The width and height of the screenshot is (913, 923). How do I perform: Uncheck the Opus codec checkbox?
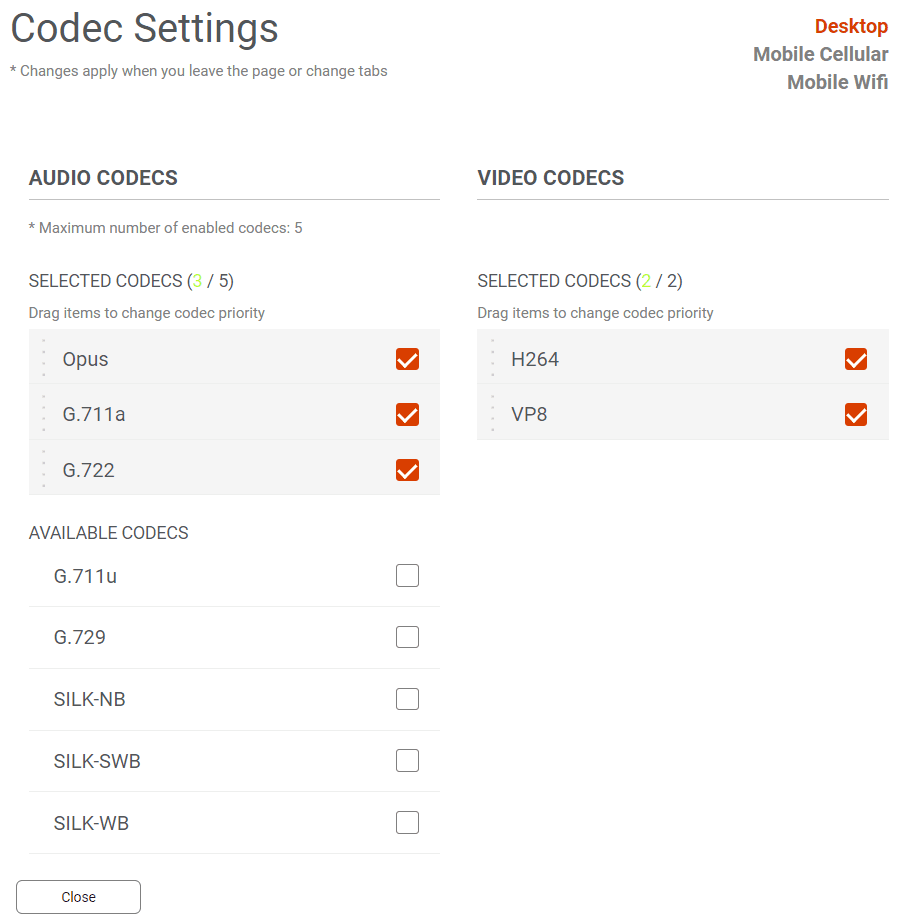click(x=407, y=359)
